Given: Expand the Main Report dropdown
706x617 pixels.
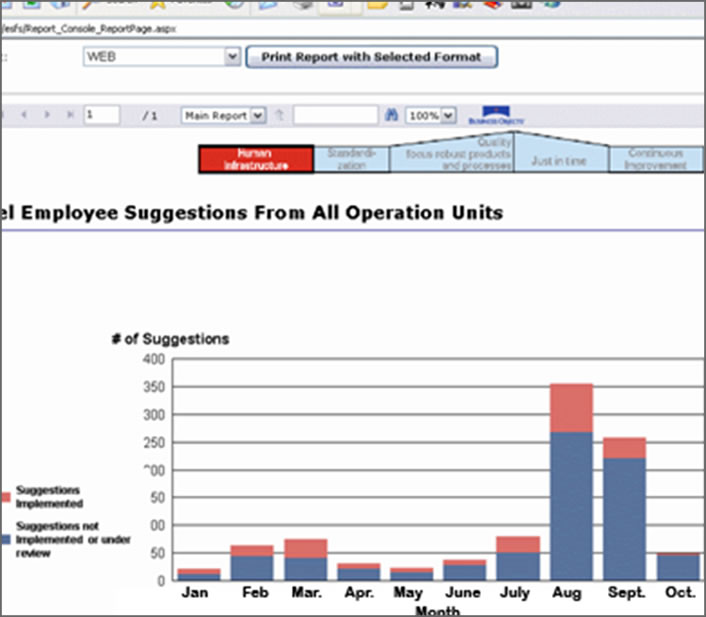Looking at the screenshot, I should tap(258, 115).
